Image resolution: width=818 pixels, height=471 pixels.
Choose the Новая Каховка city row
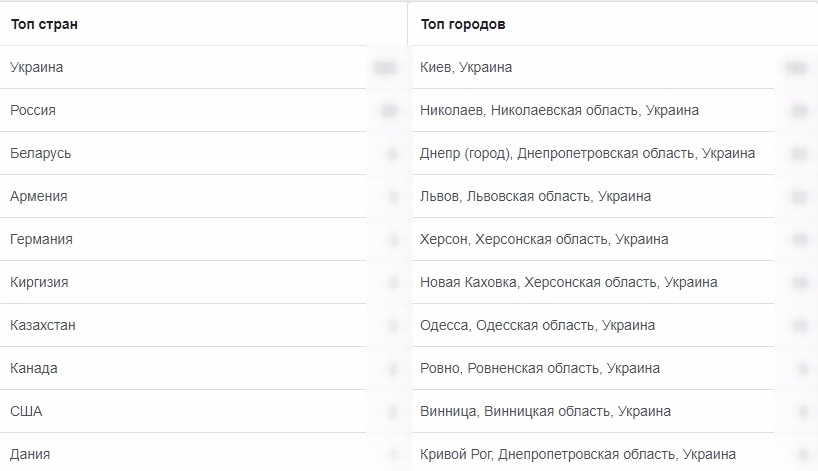(569, 282)
